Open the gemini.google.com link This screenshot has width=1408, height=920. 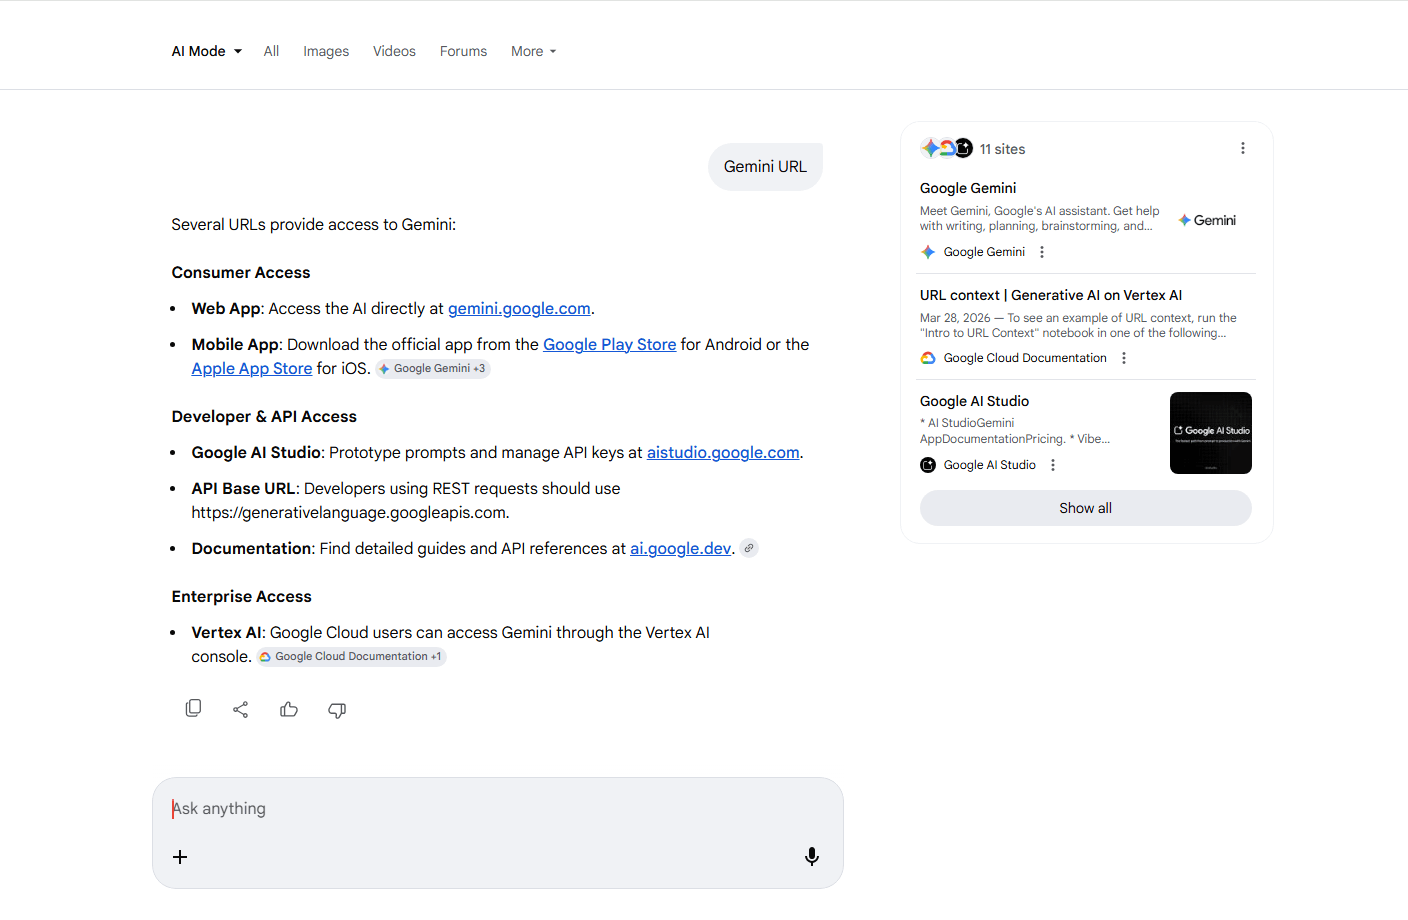tap(519, 308)
